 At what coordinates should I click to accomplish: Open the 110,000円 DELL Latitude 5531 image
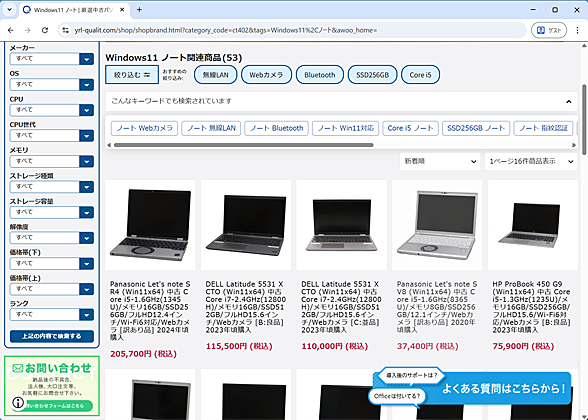(x=342, y=225)
